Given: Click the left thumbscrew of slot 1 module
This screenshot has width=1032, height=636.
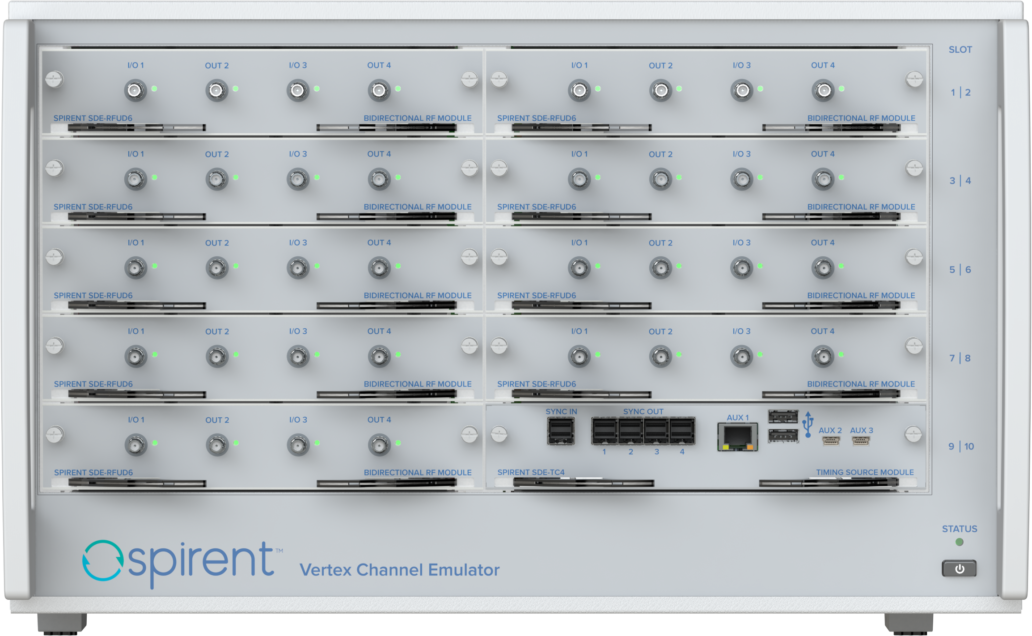Looking at the screenshot, I should coord(54,80).
